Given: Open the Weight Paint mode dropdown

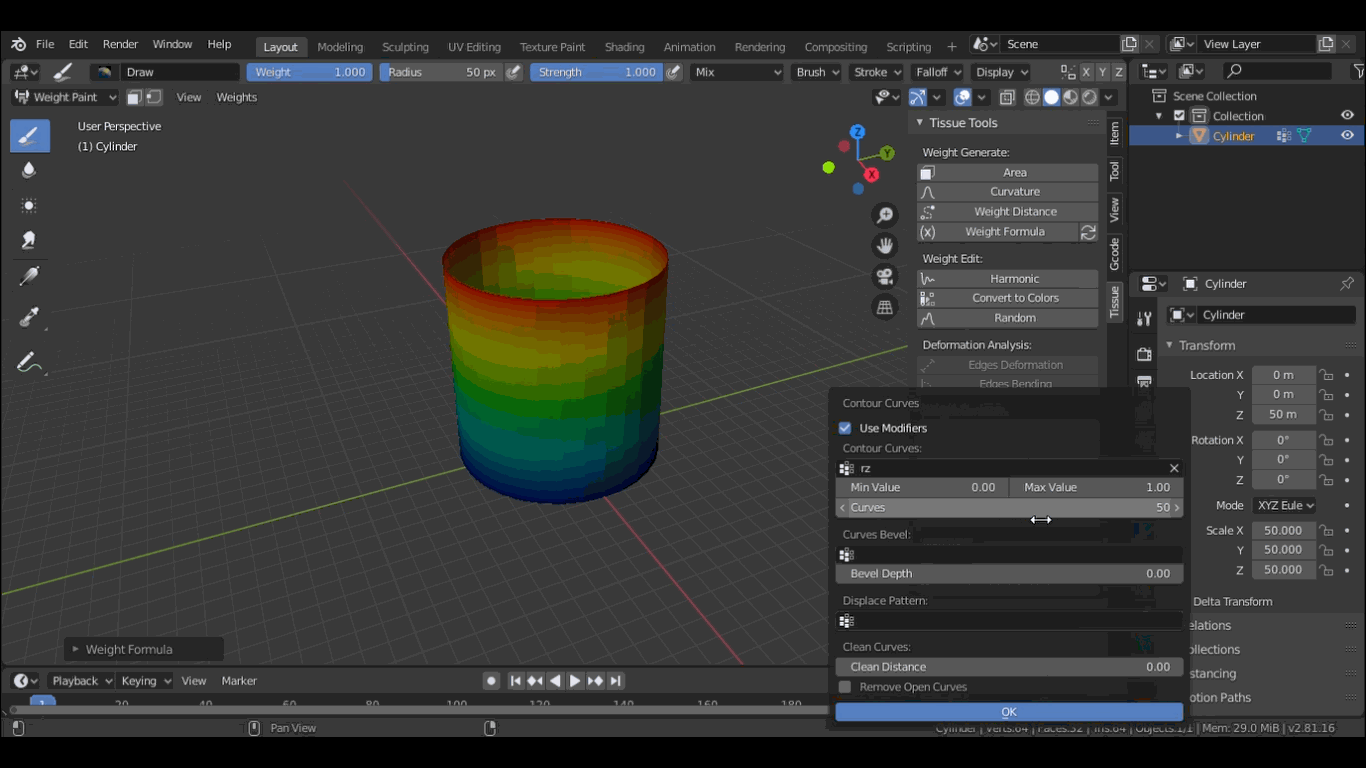Looking at the screenshot, I should (65, 97).
